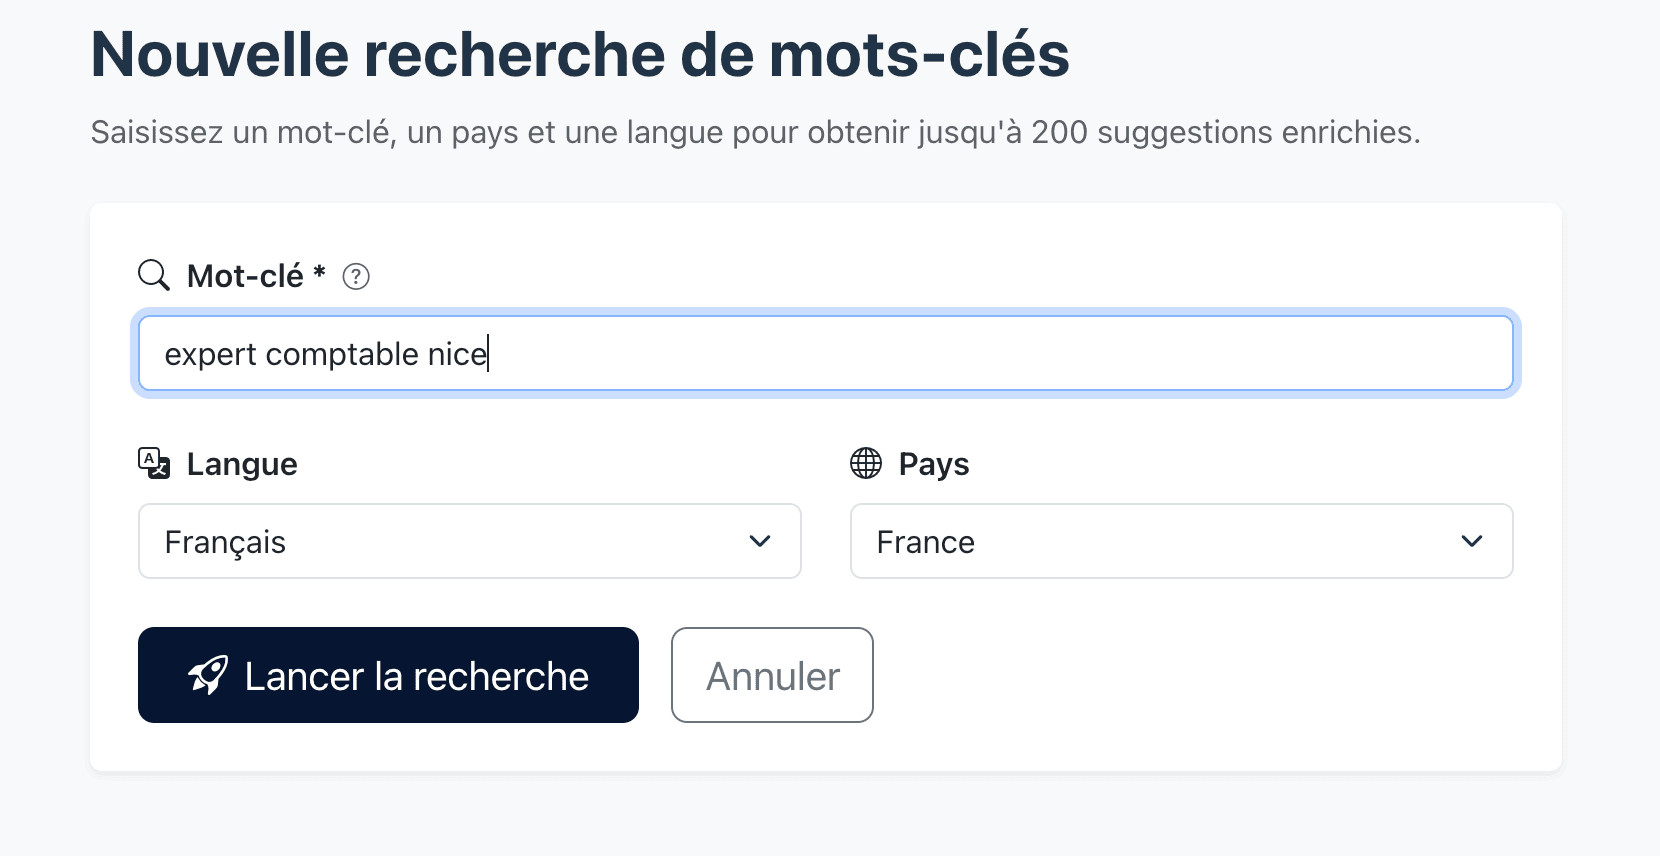
Task: Click the globe icon next to Pays
Action: tap(866, 463)
